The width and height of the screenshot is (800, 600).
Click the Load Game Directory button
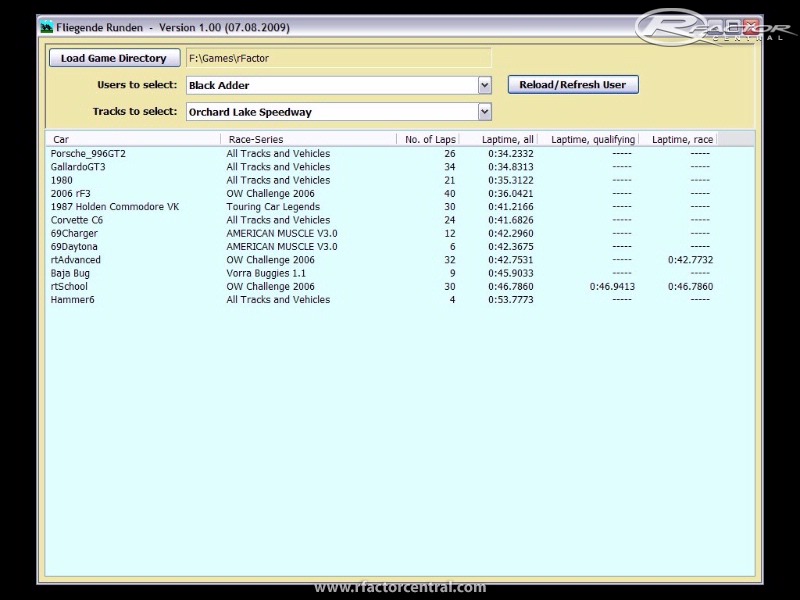coord(114,58)
